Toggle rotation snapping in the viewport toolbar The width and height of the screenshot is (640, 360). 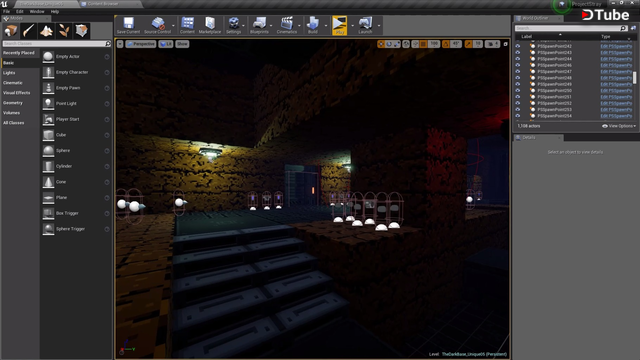pos(446,44)
